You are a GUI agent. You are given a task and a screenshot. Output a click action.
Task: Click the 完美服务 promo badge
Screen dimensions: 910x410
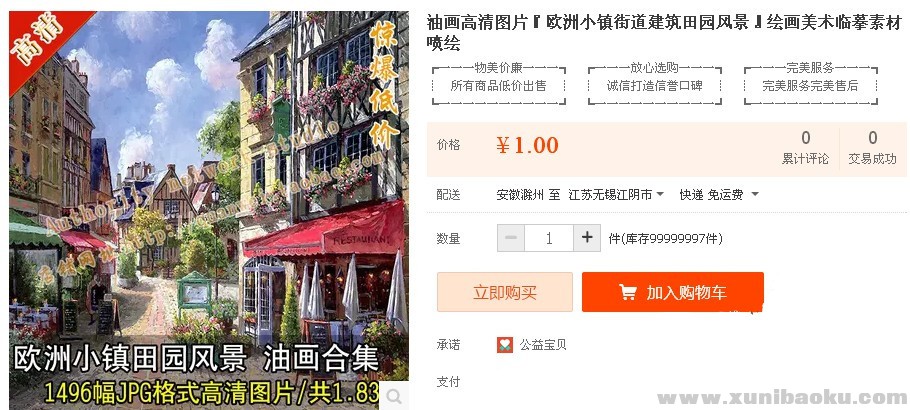[x=811, y=85]
